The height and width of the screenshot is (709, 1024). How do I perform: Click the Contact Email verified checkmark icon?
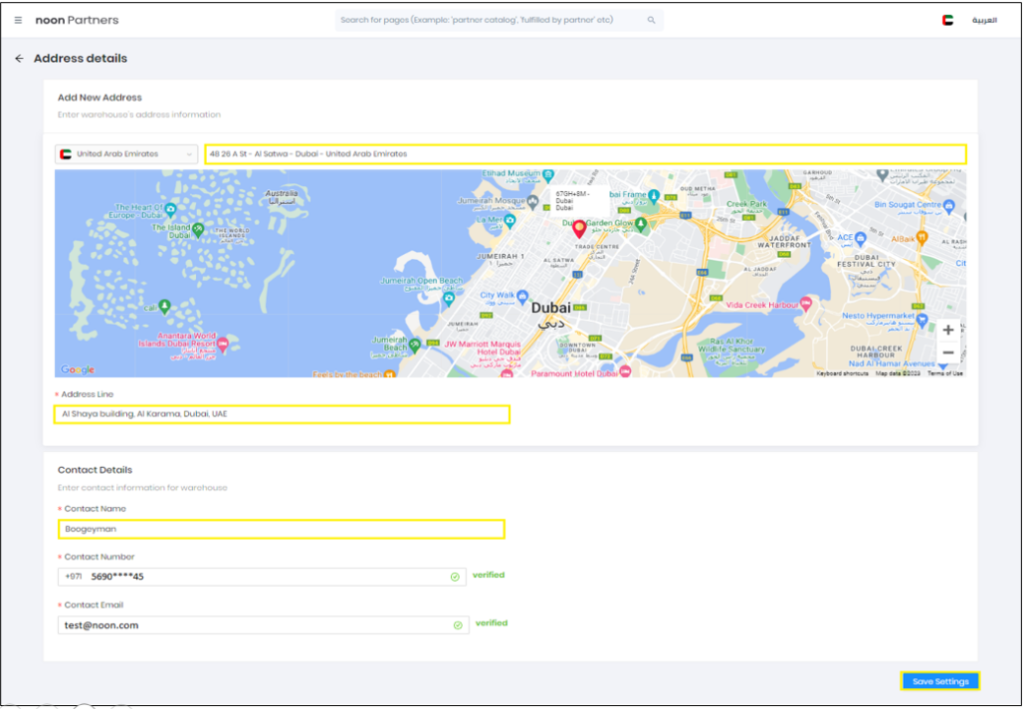click(458, 625)
